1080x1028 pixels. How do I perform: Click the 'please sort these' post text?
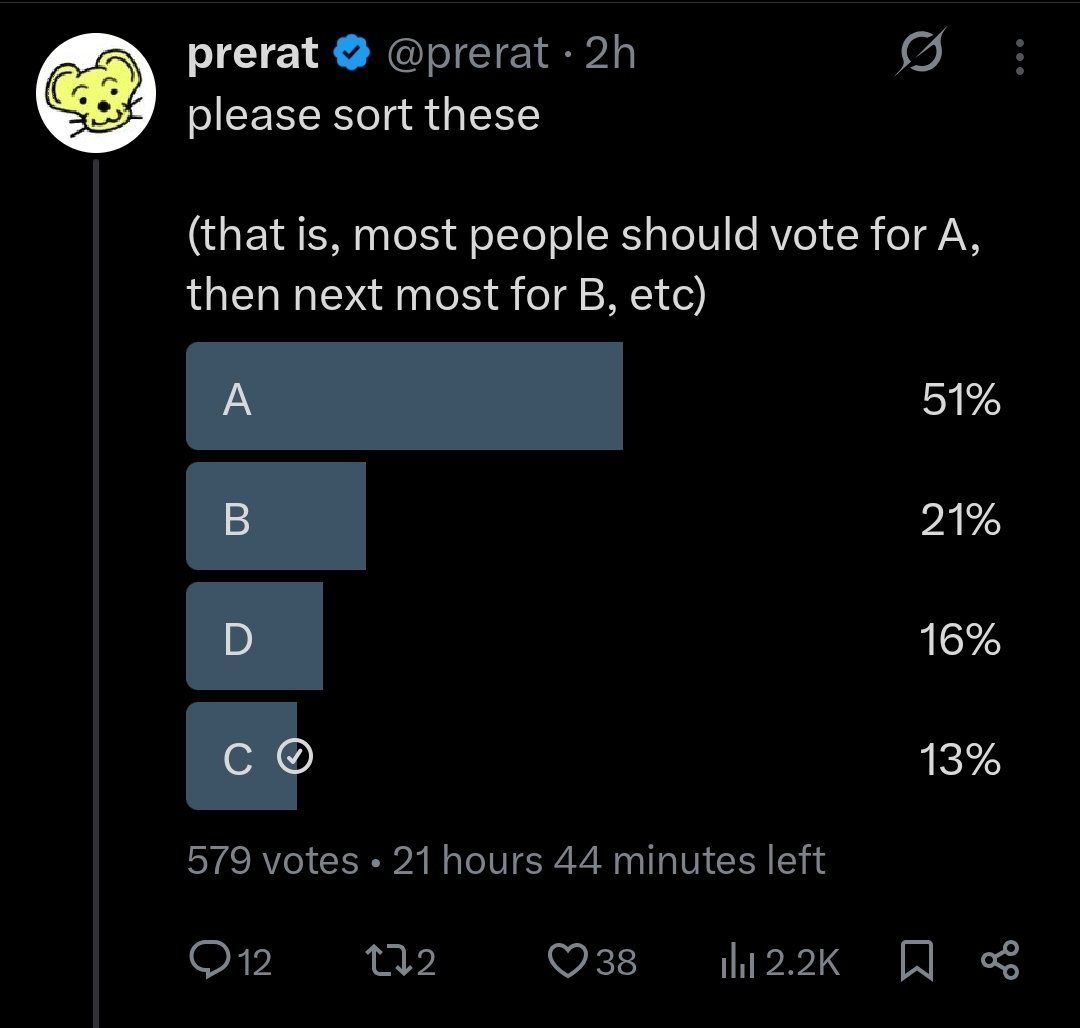[364, 114]
